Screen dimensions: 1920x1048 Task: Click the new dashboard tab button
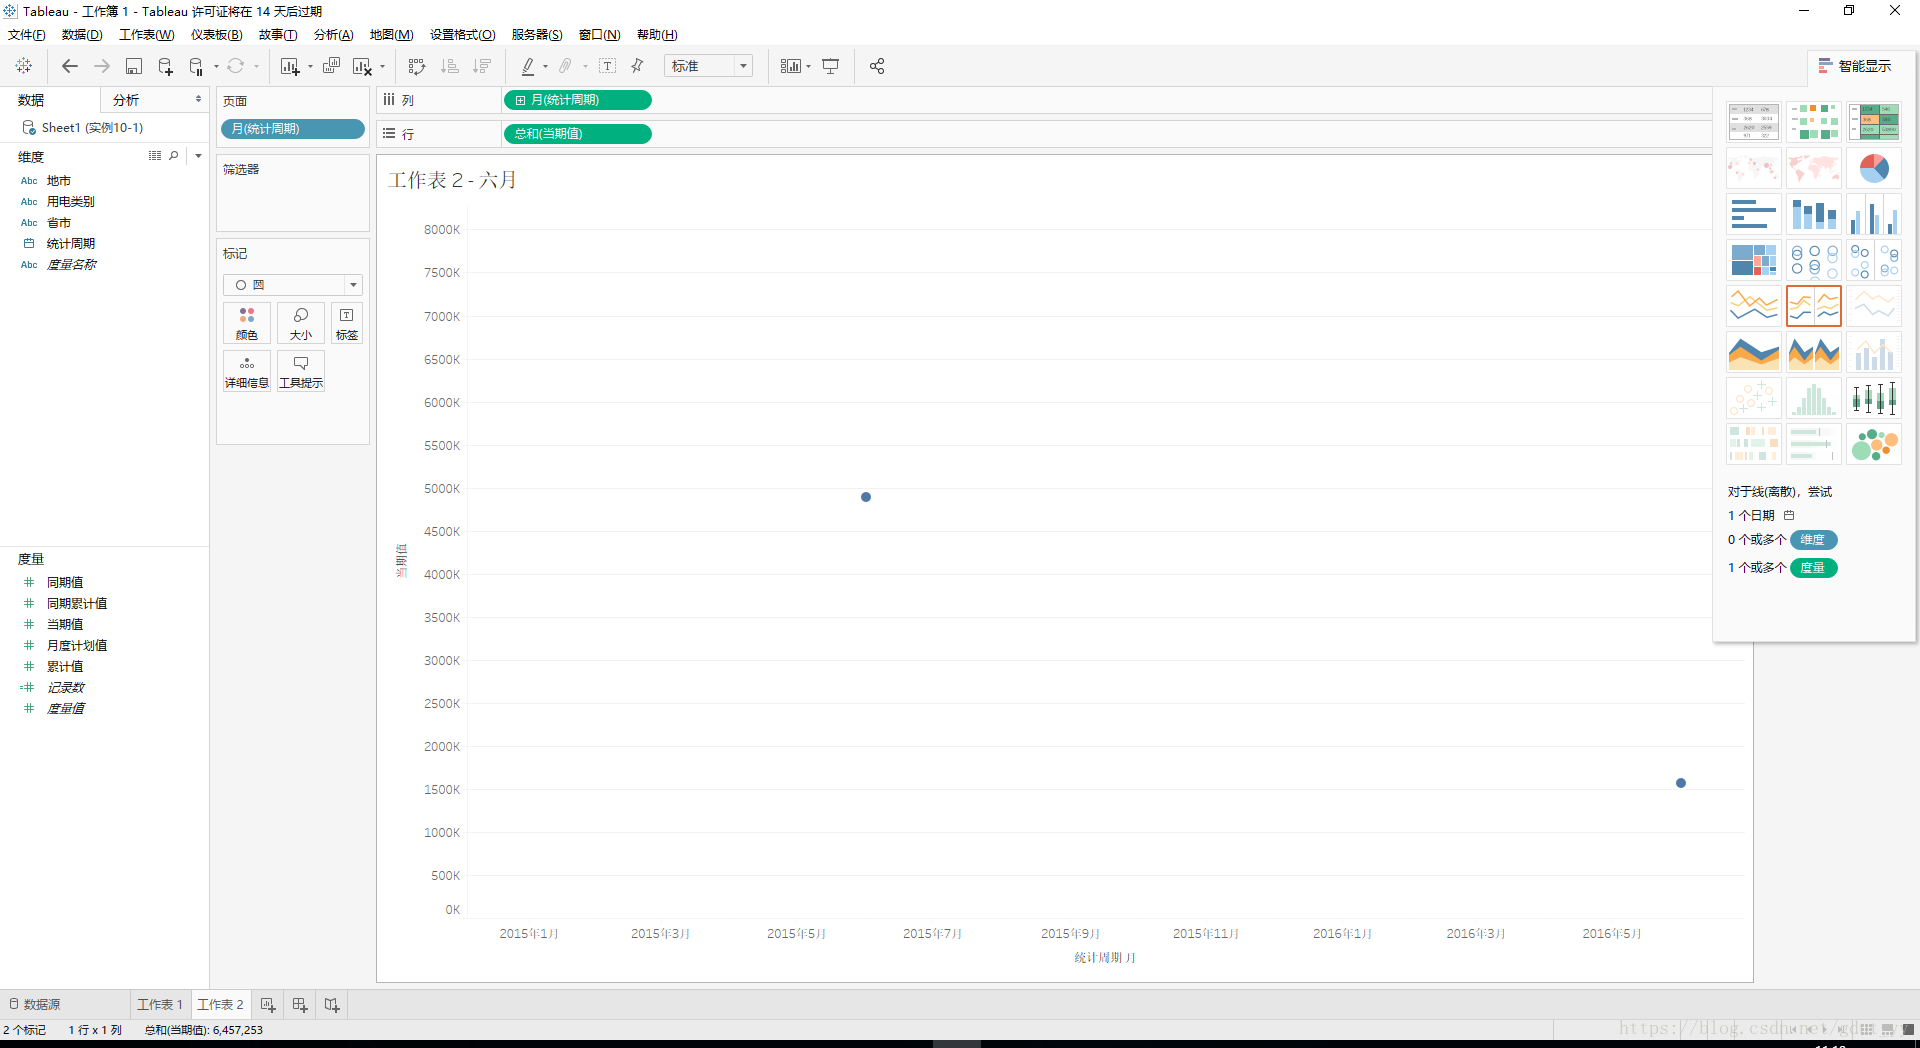300,1004
